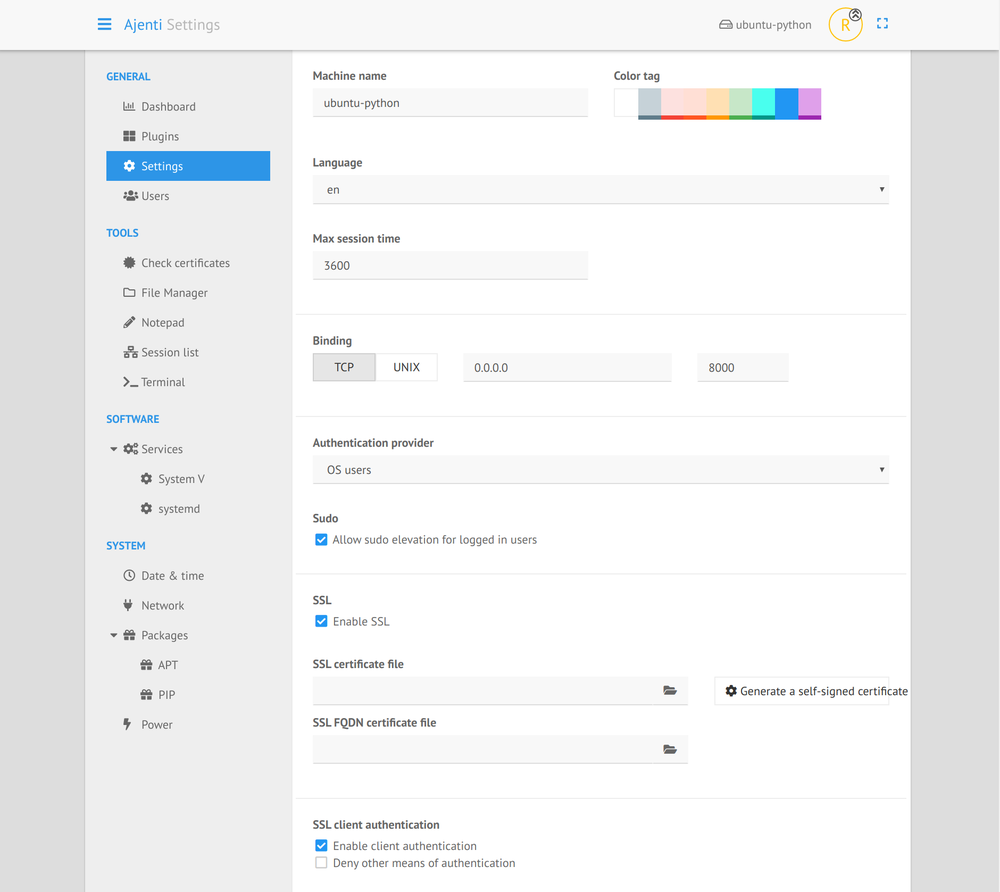The height and width of the screenshot is (892, 1000).
Task: Check Deny other means of authentication
Action: click(x=321, y=862)
